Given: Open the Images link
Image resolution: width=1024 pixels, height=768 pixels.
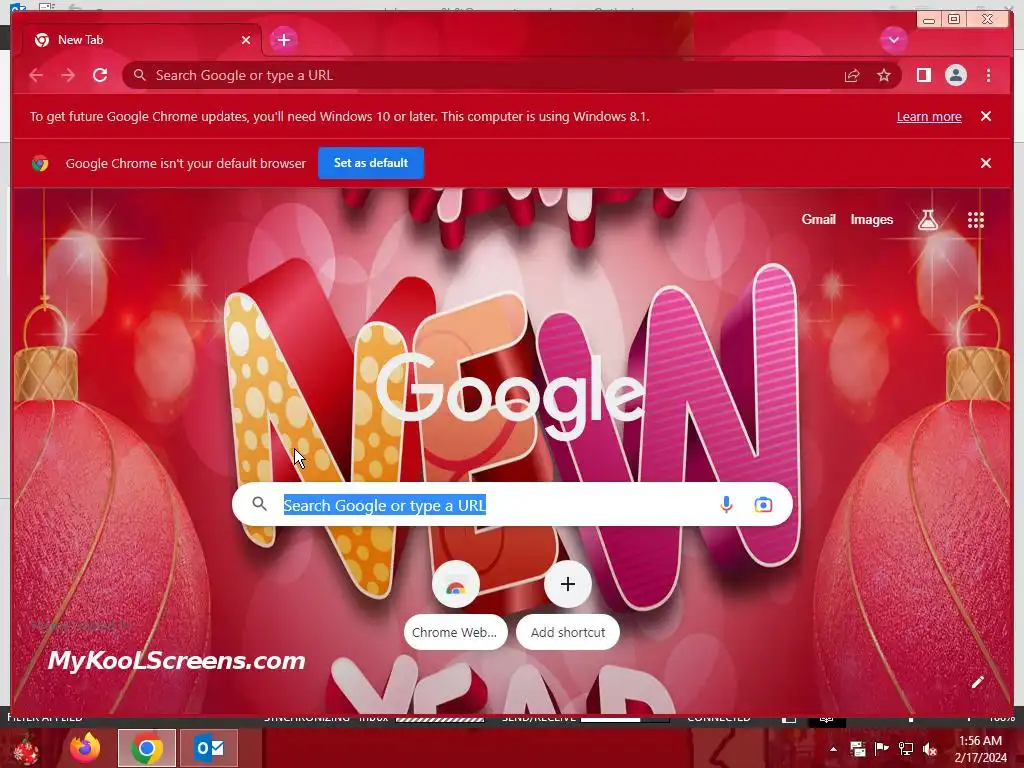Looking at the screenshot, I should pyautogui.click(x=871, y=219).
